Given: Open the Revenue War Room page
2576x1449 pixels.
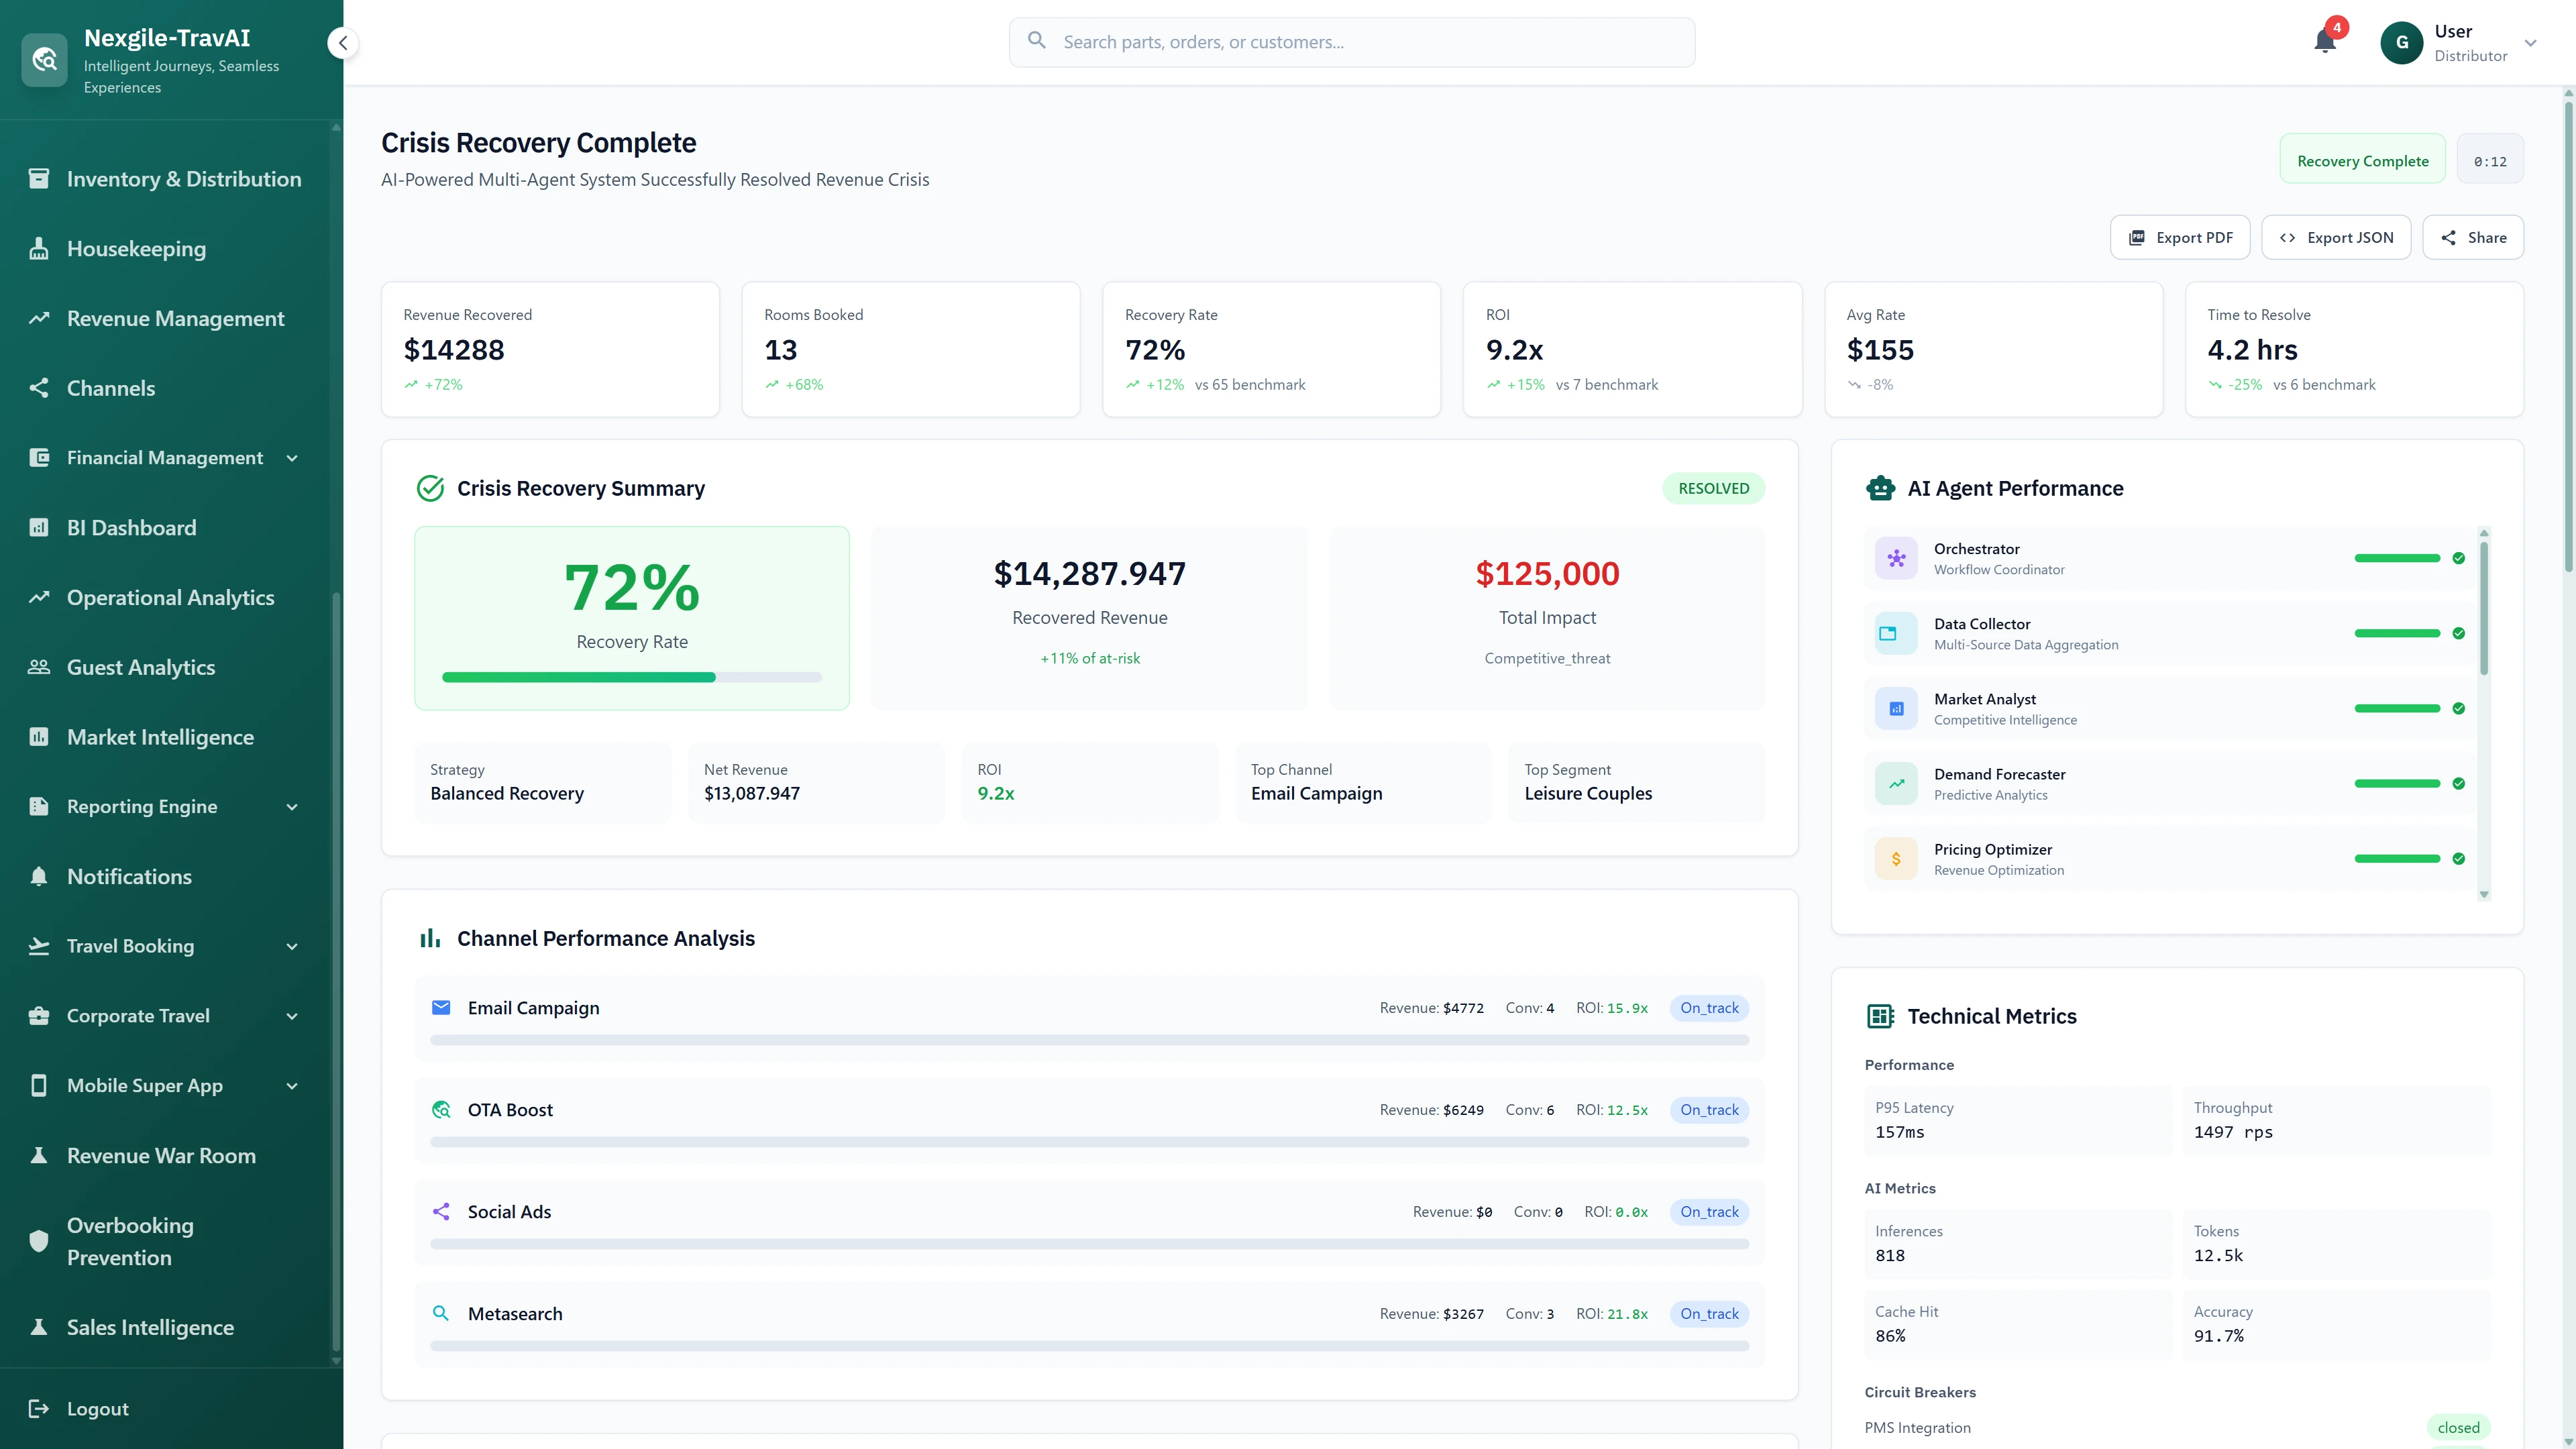Looking at the screenshot, I should click(x=161, y=1156).
